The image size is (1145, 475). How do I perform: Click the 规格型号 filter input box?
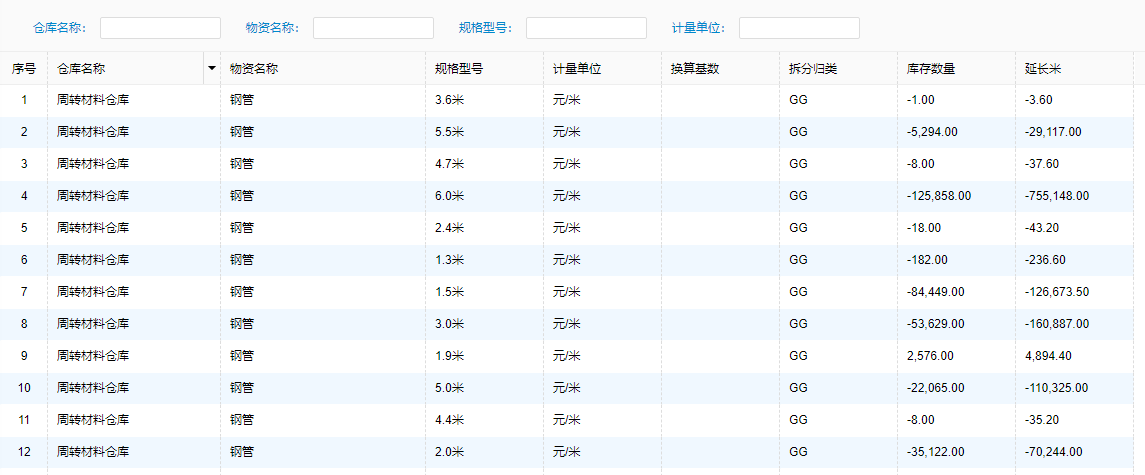[586, 28]
